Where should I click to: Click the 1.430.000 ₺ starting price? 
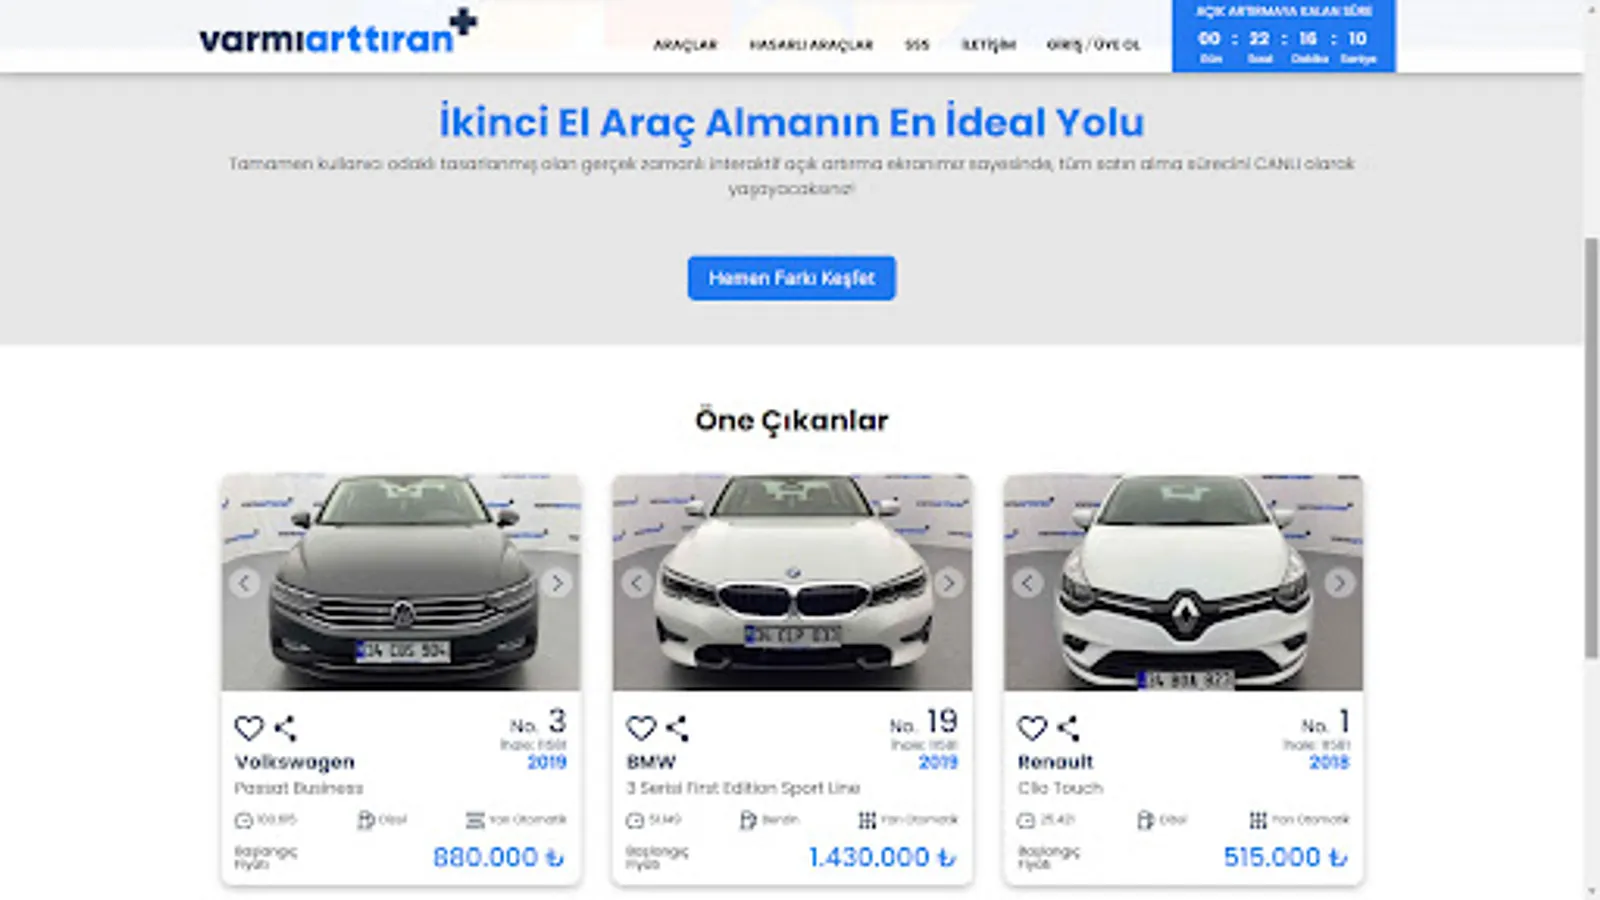coord(882,857)
